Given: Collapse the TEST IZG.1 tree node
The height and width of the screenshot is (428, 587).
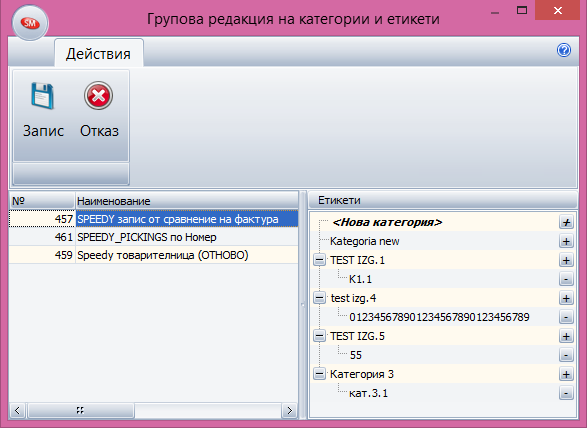Looking at the screenshot, I should click(319, 260).
